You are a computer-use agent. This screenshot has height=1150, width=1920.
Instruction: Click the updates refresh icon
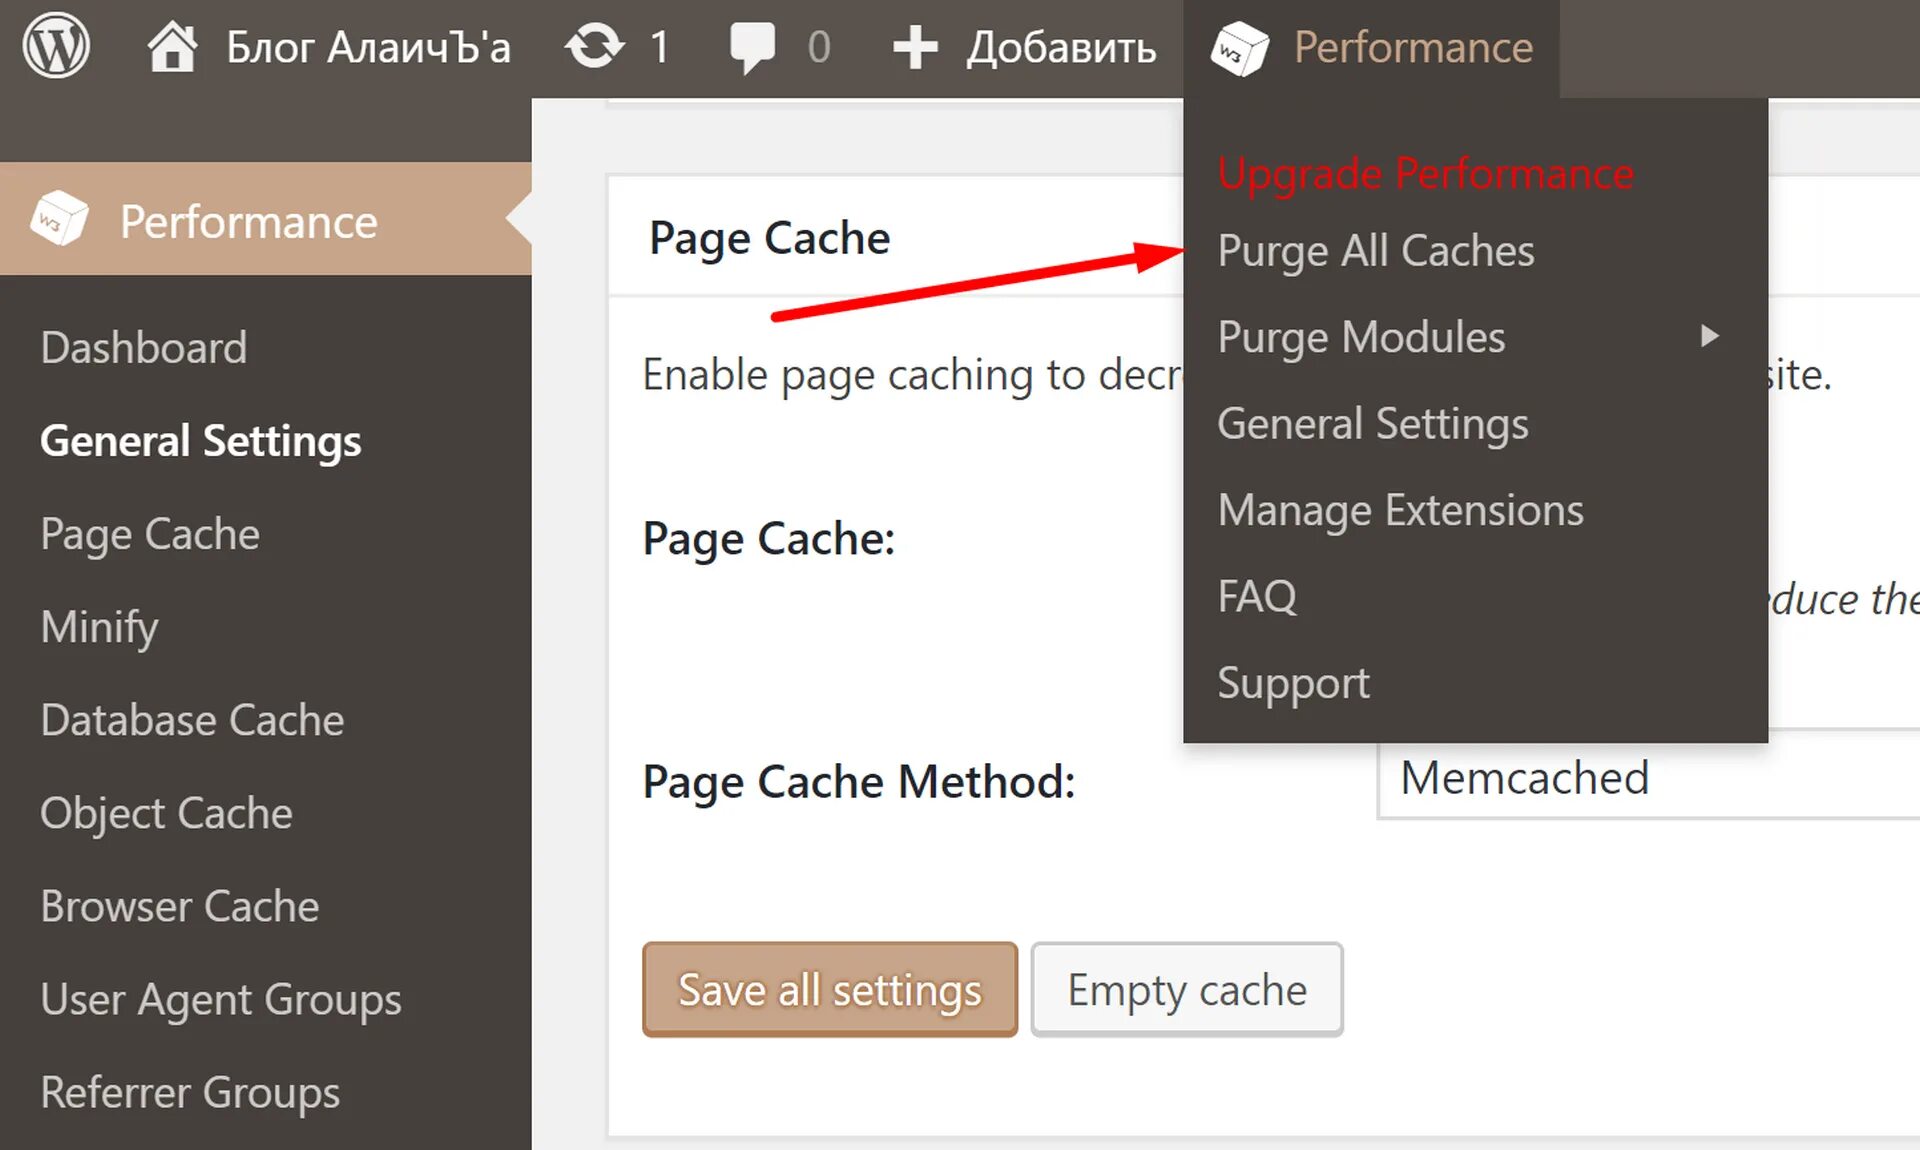pos(594,46)
